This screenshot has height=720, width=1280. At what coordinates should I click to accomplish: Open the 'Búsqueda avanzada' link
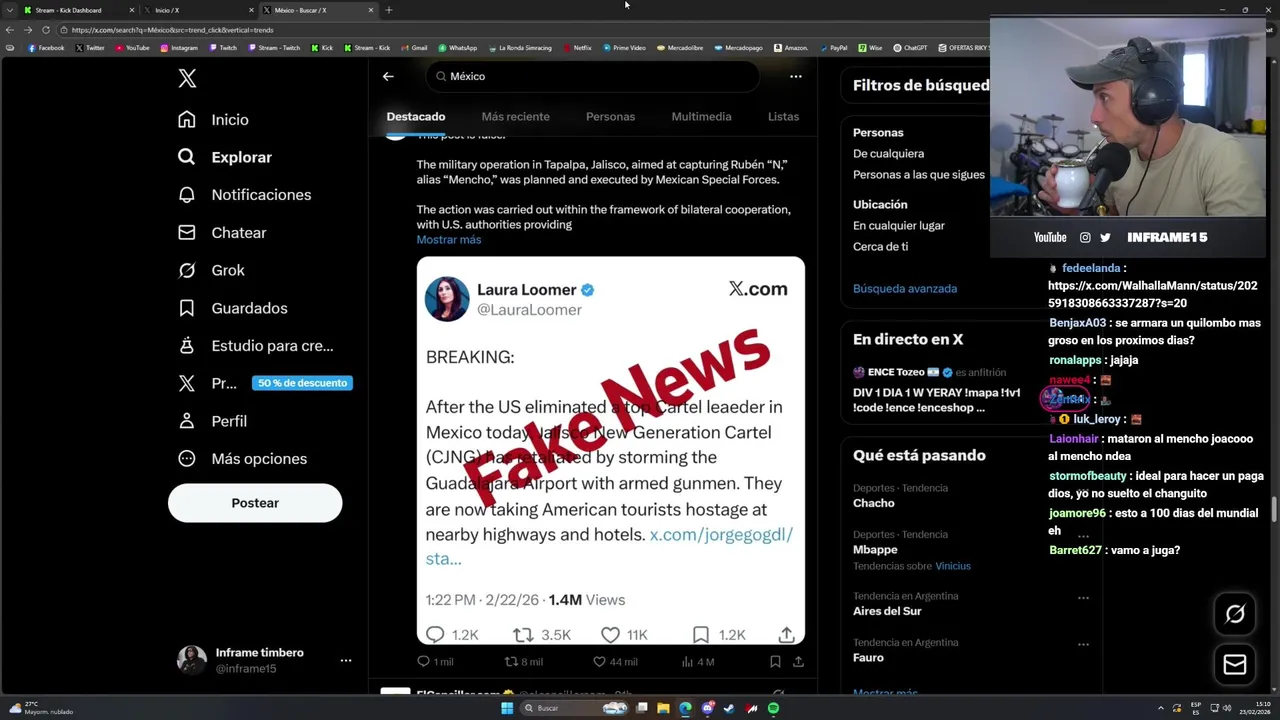click(x=905, y=288)
